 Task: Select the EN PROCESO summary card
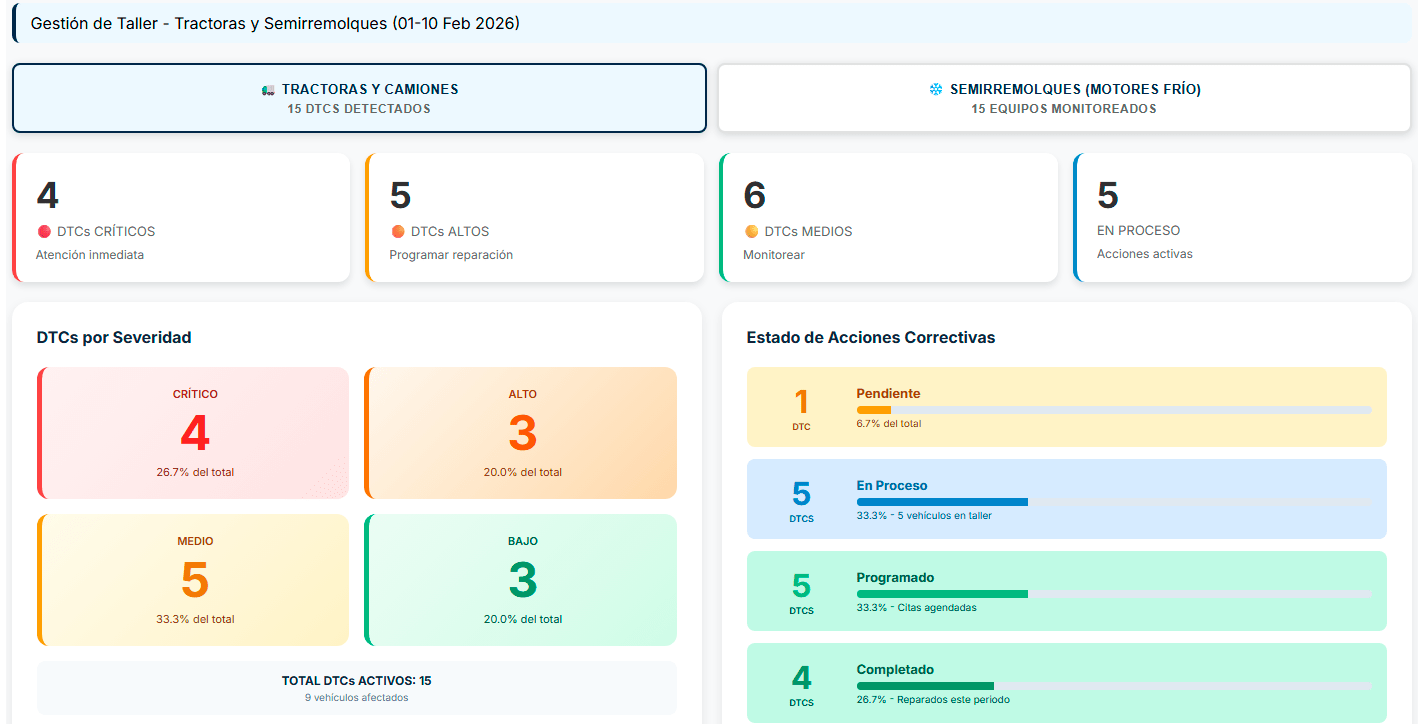pos(1242,217)
